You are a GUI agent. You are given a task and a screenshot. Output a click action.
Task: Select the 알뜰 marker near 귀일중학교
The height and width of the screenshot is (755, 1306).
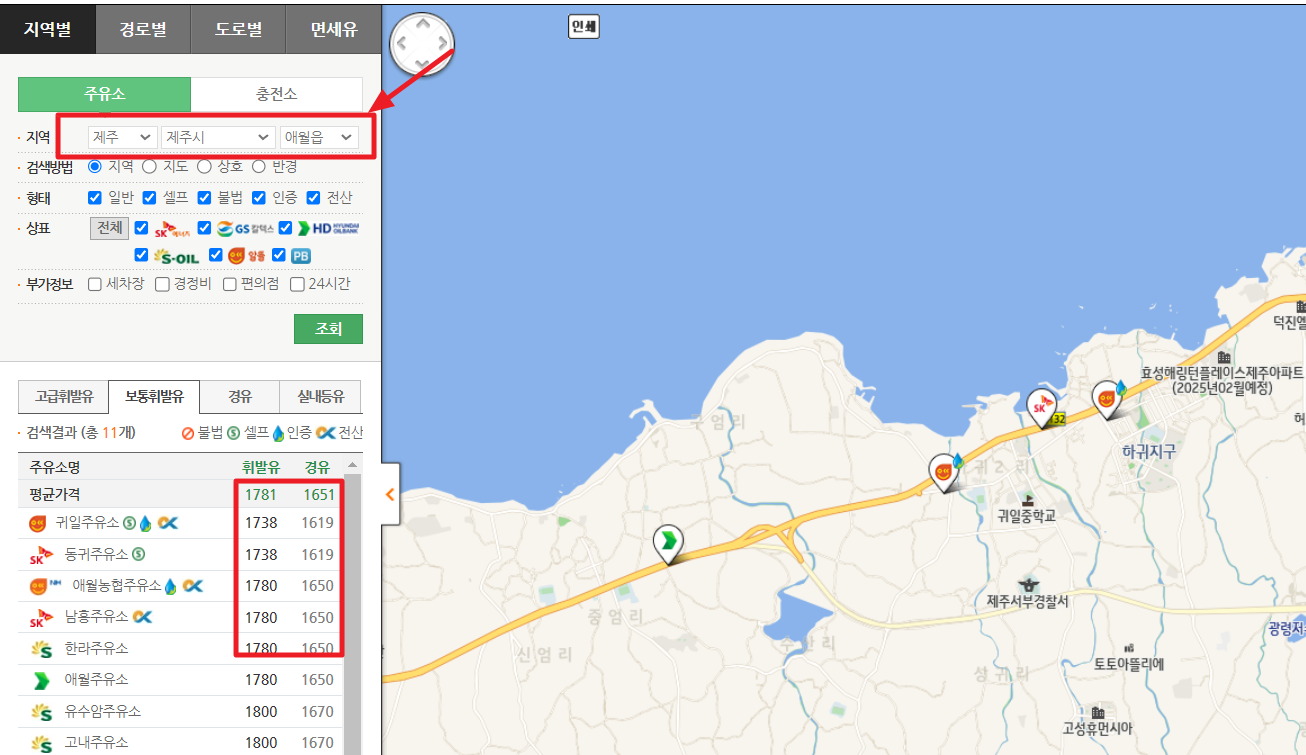(x=942, y=472)
